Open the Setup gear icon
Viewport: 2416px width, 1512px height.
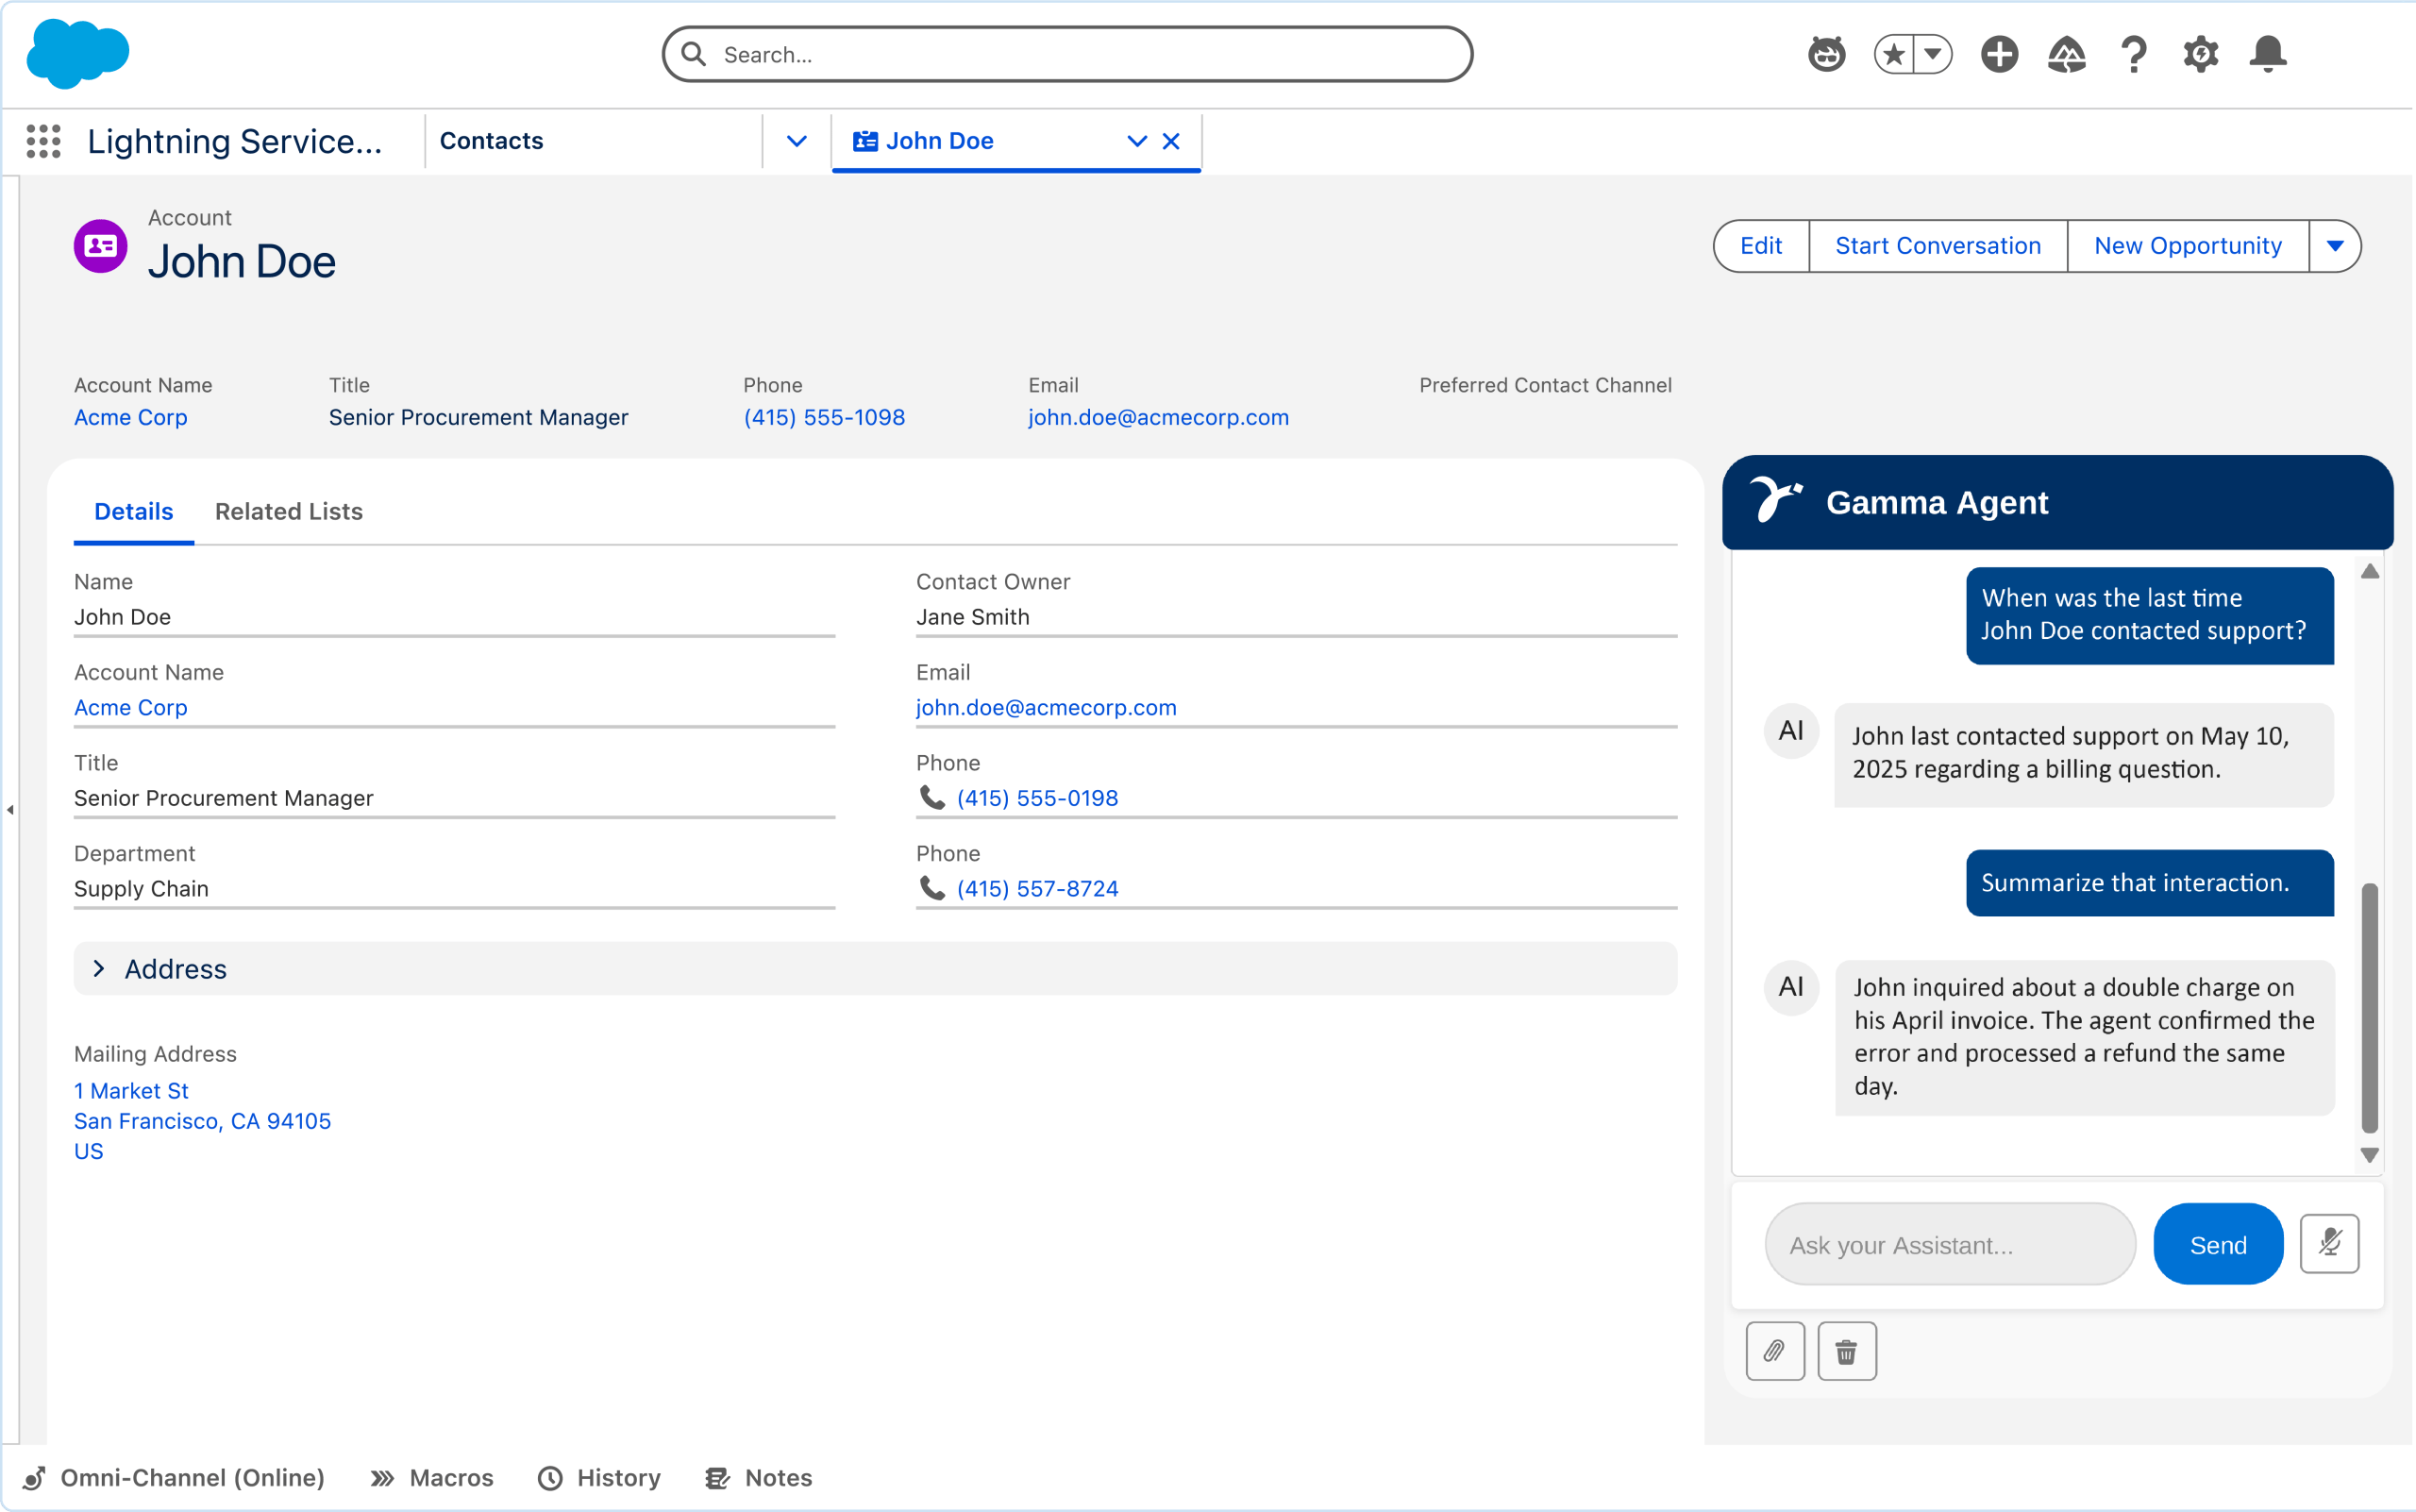click(x=2200, y=54)
